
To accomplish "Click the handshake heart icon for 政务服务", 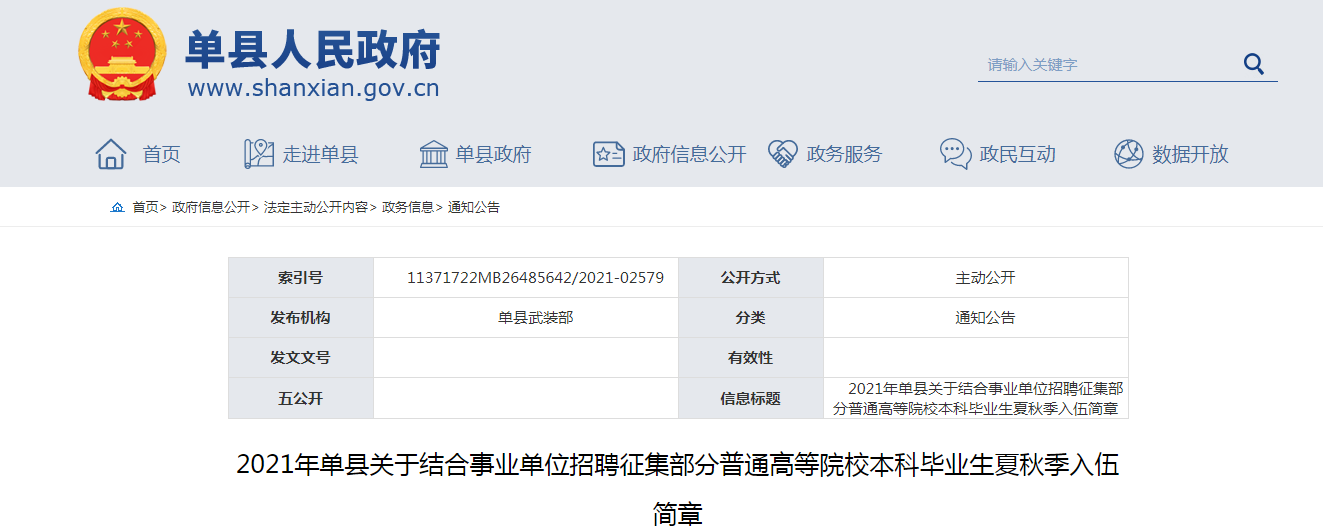I will [782, 154].
